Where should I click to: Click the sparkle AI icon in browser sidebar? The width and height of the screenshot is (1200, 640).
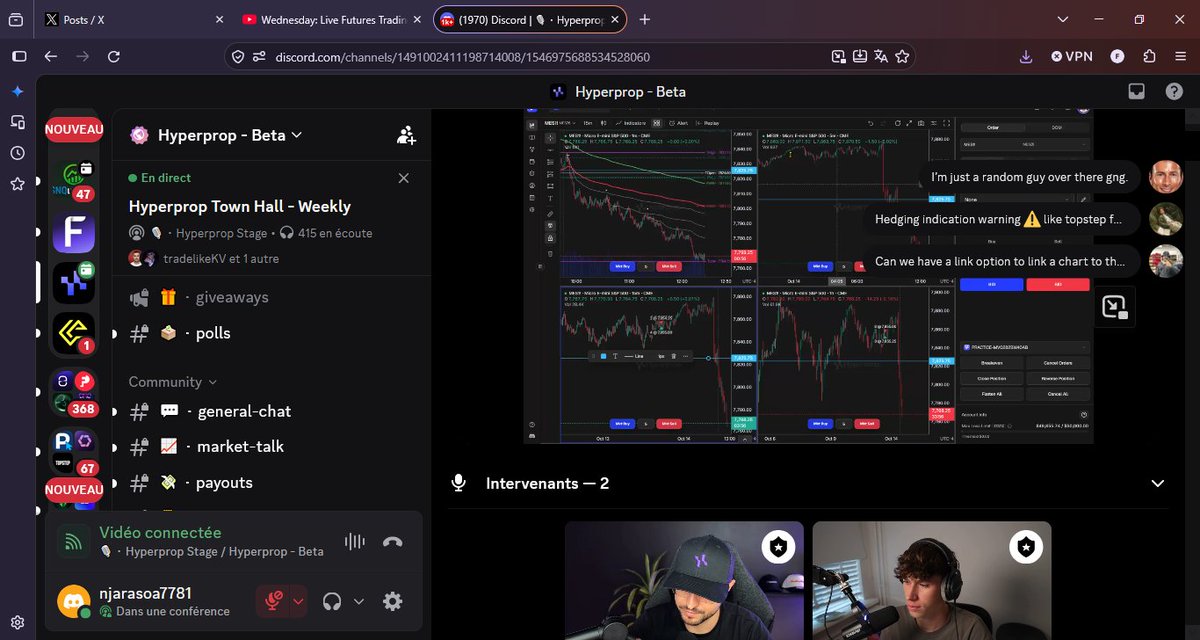tap(17, 91)
